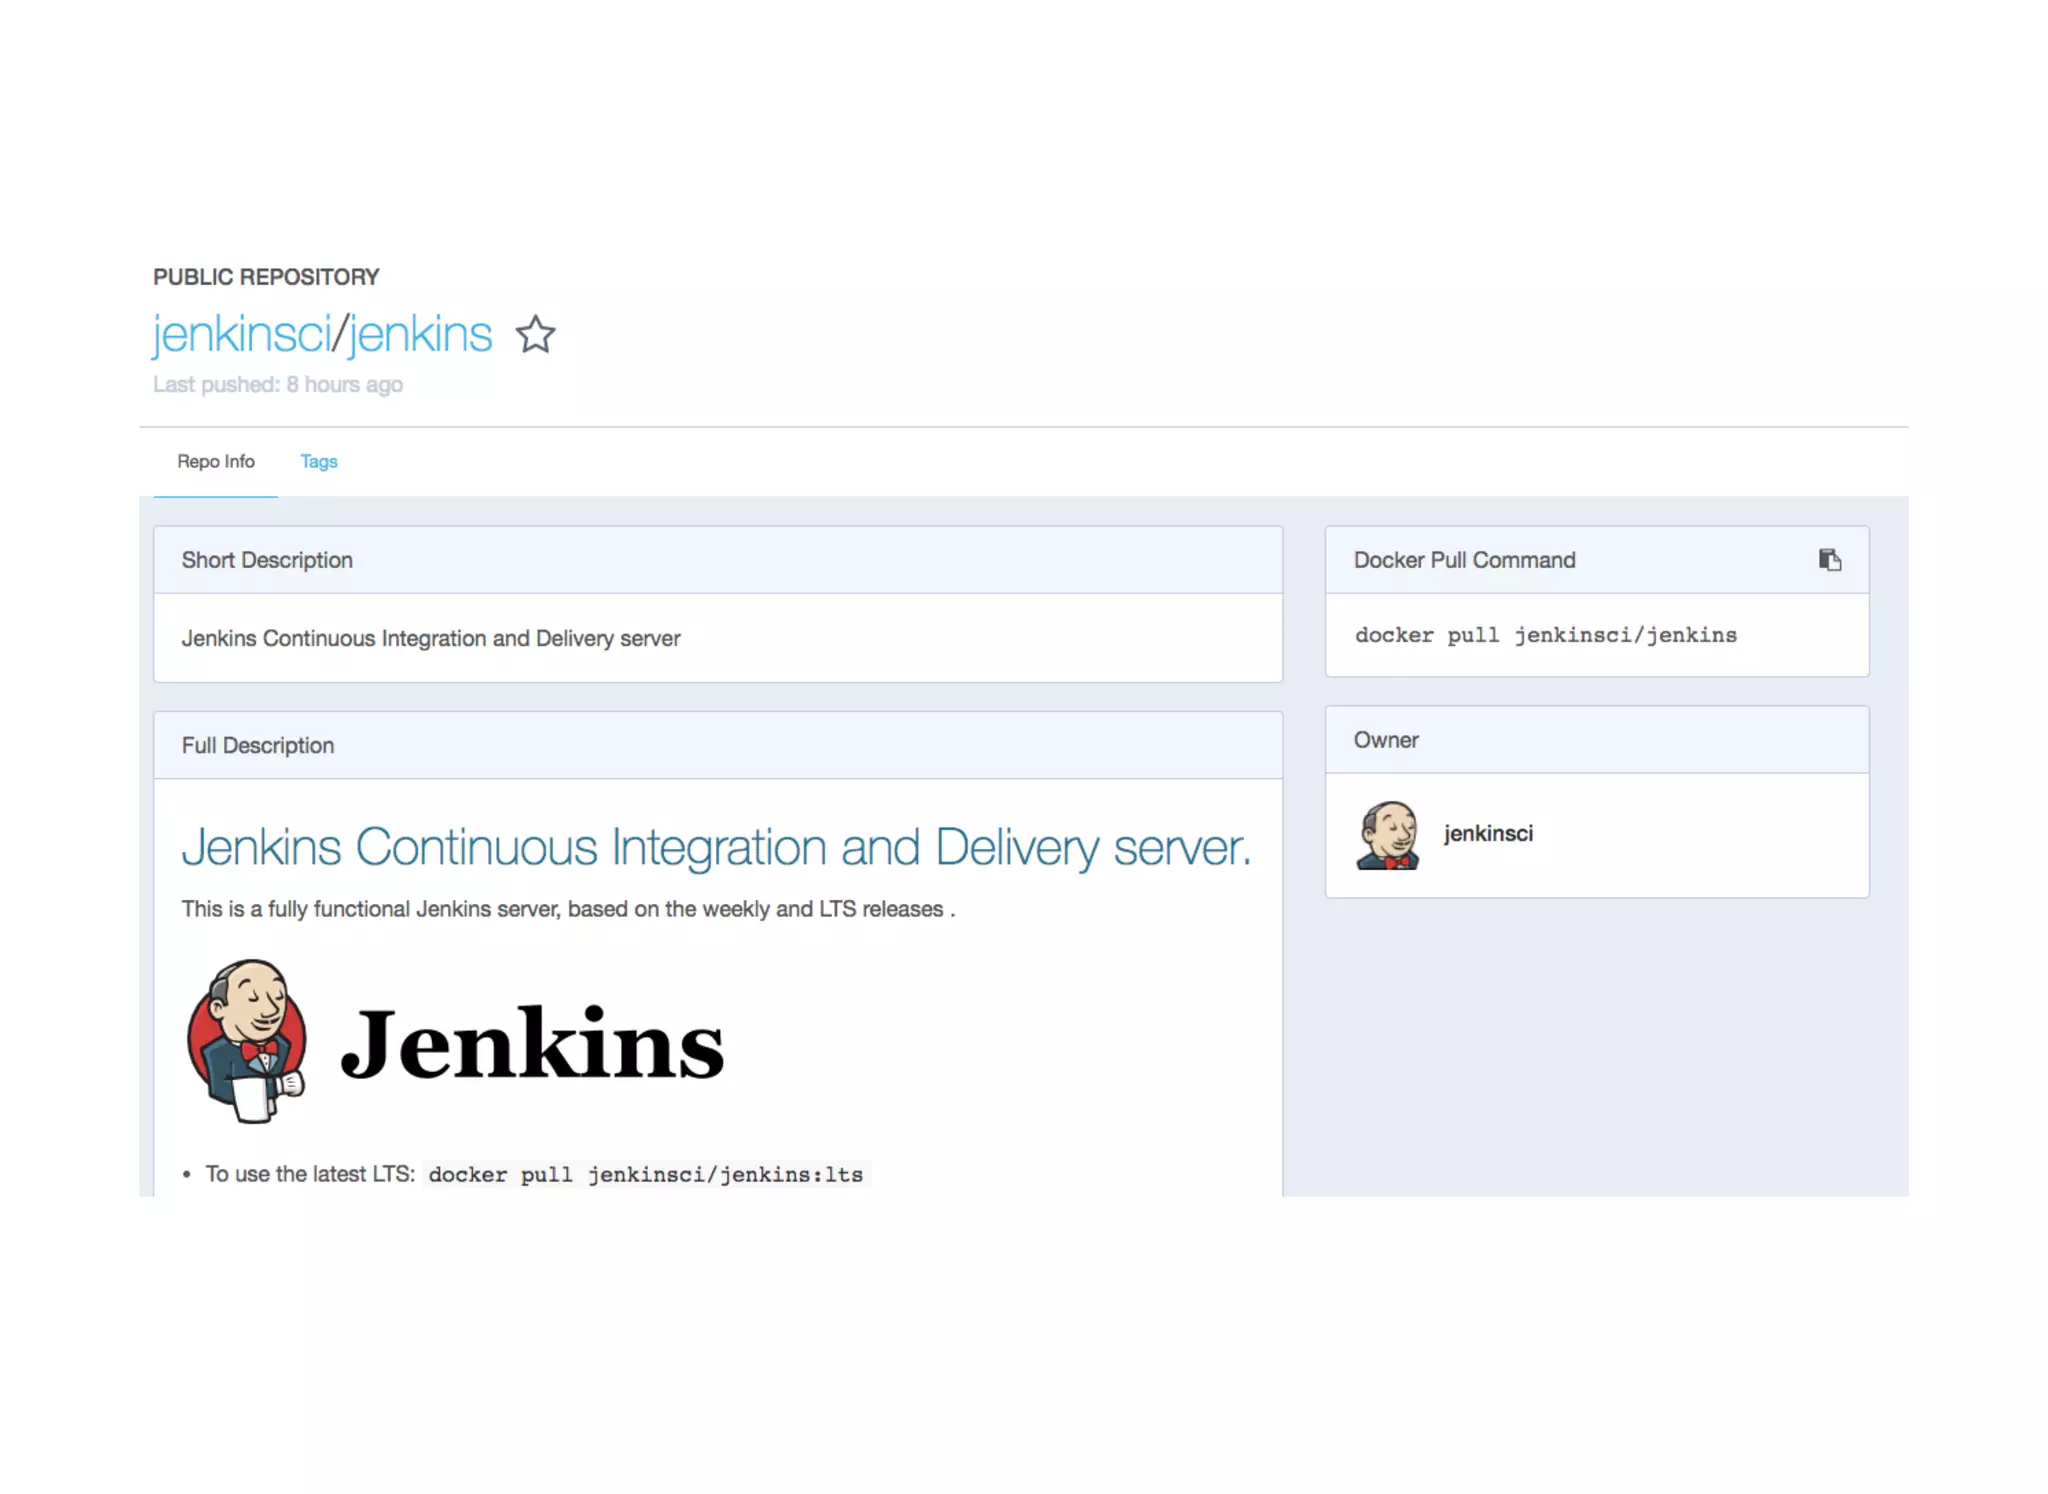
Task: Click the jenkinsci owner avatar
Action: point(1387,835)
